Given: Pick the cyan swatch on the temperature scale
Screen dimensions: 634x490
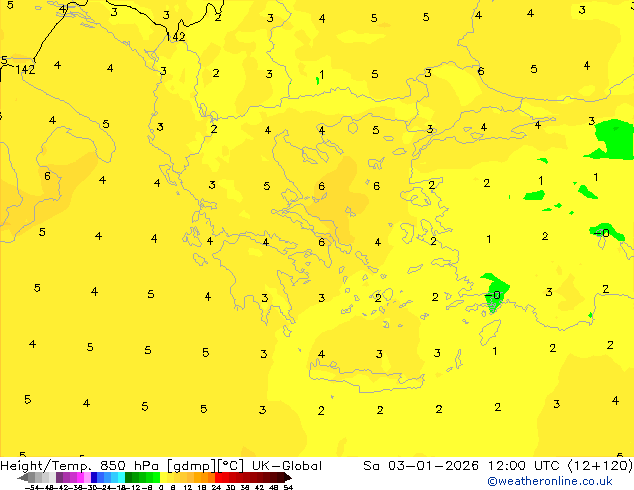Looking at the screenshot, I should 121,477.
